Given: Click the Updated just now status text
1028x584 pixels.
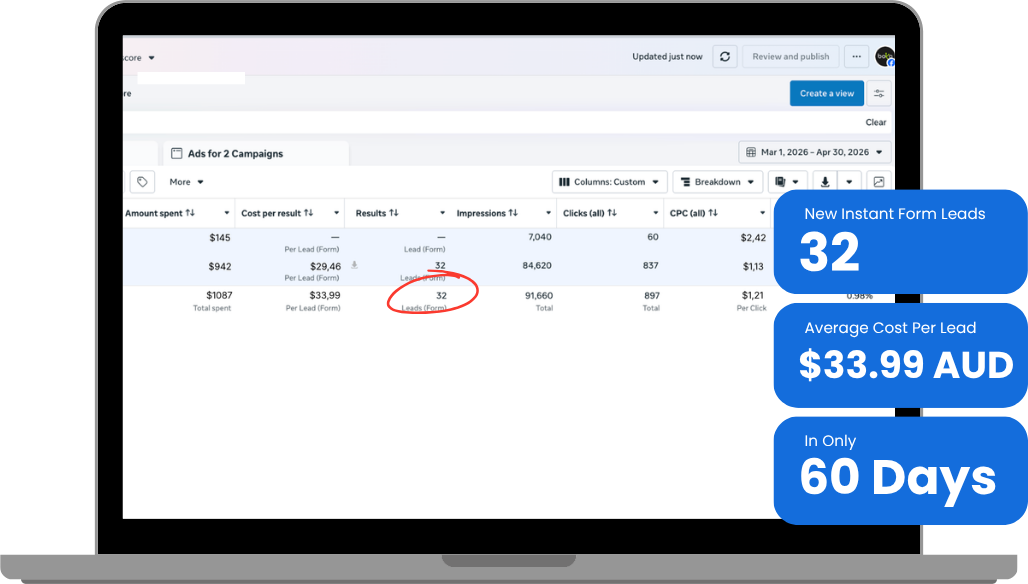Looking at the screenshot, I should 667,56.
